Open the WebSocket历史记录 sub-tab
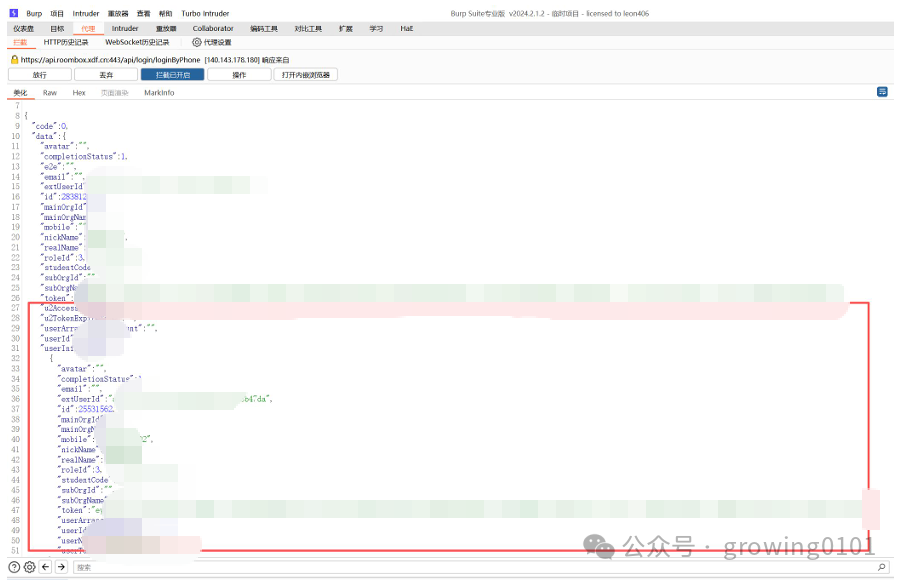Viewport: 904px width, 582px height. tap(137, 42)
